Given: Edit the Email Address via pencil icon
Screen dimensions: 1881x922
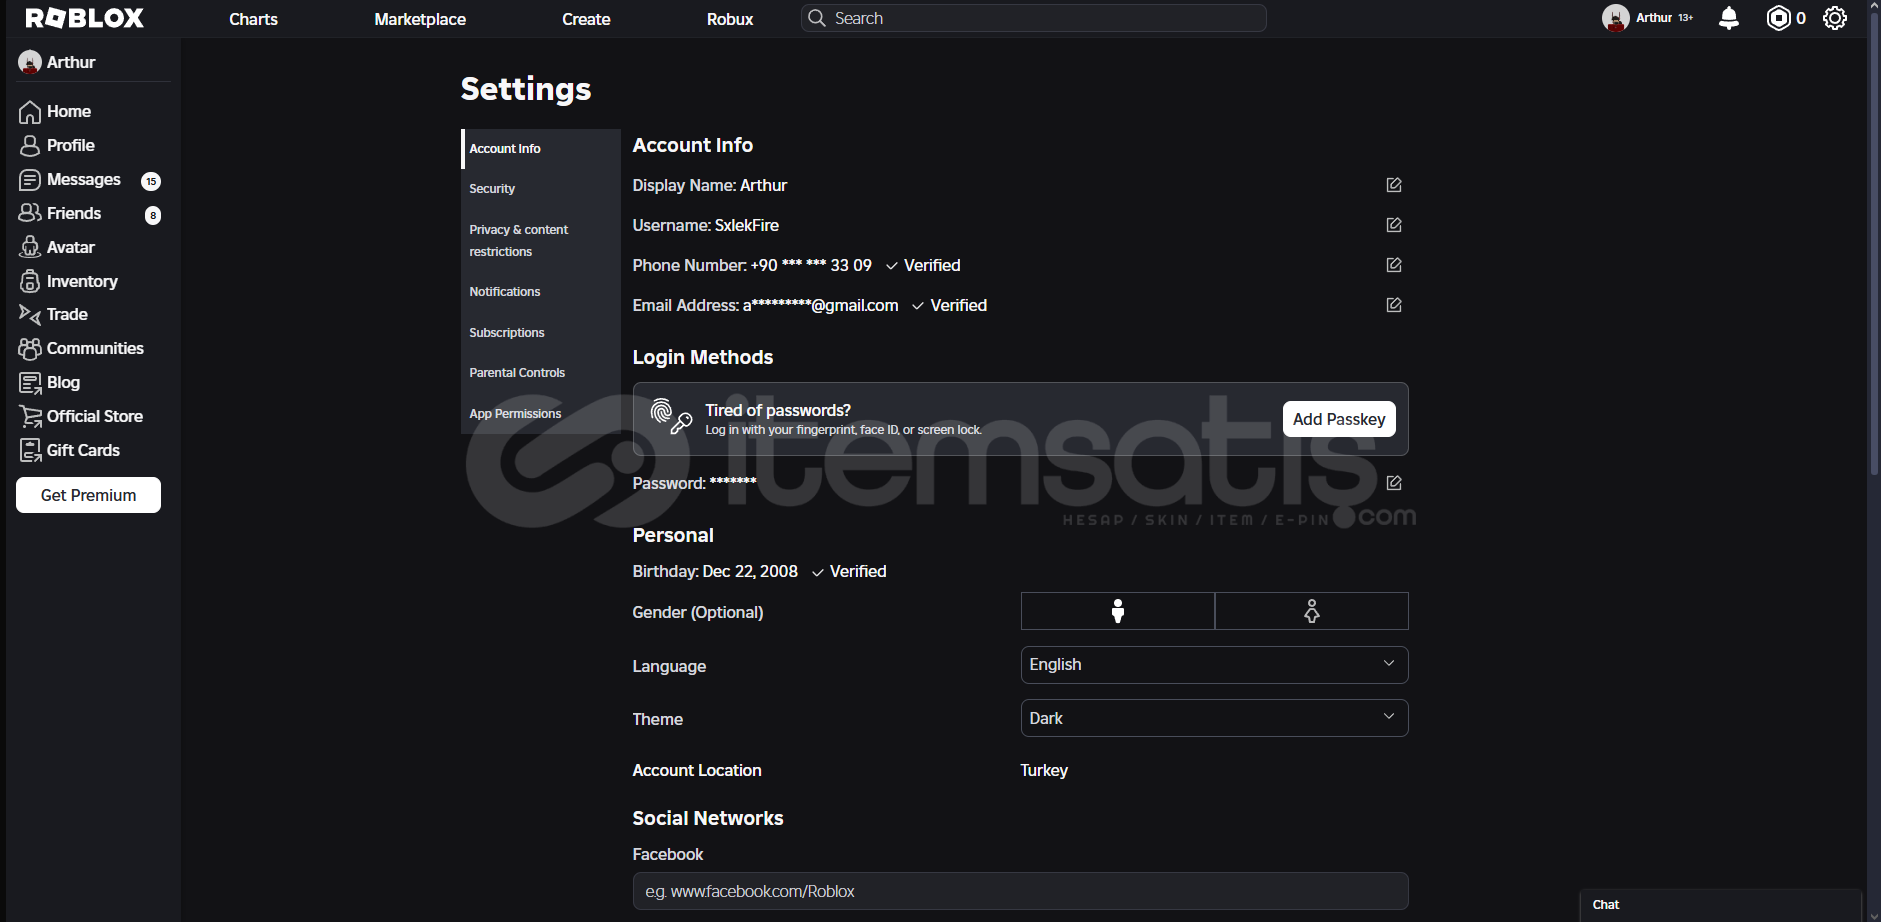Looking at the screenshot, I should pos(1394,305).
